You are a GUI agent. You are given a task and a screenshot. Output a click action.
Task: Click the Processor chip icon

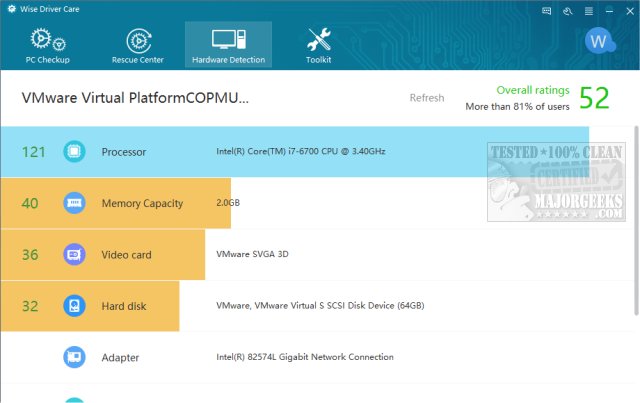[74, 151]
